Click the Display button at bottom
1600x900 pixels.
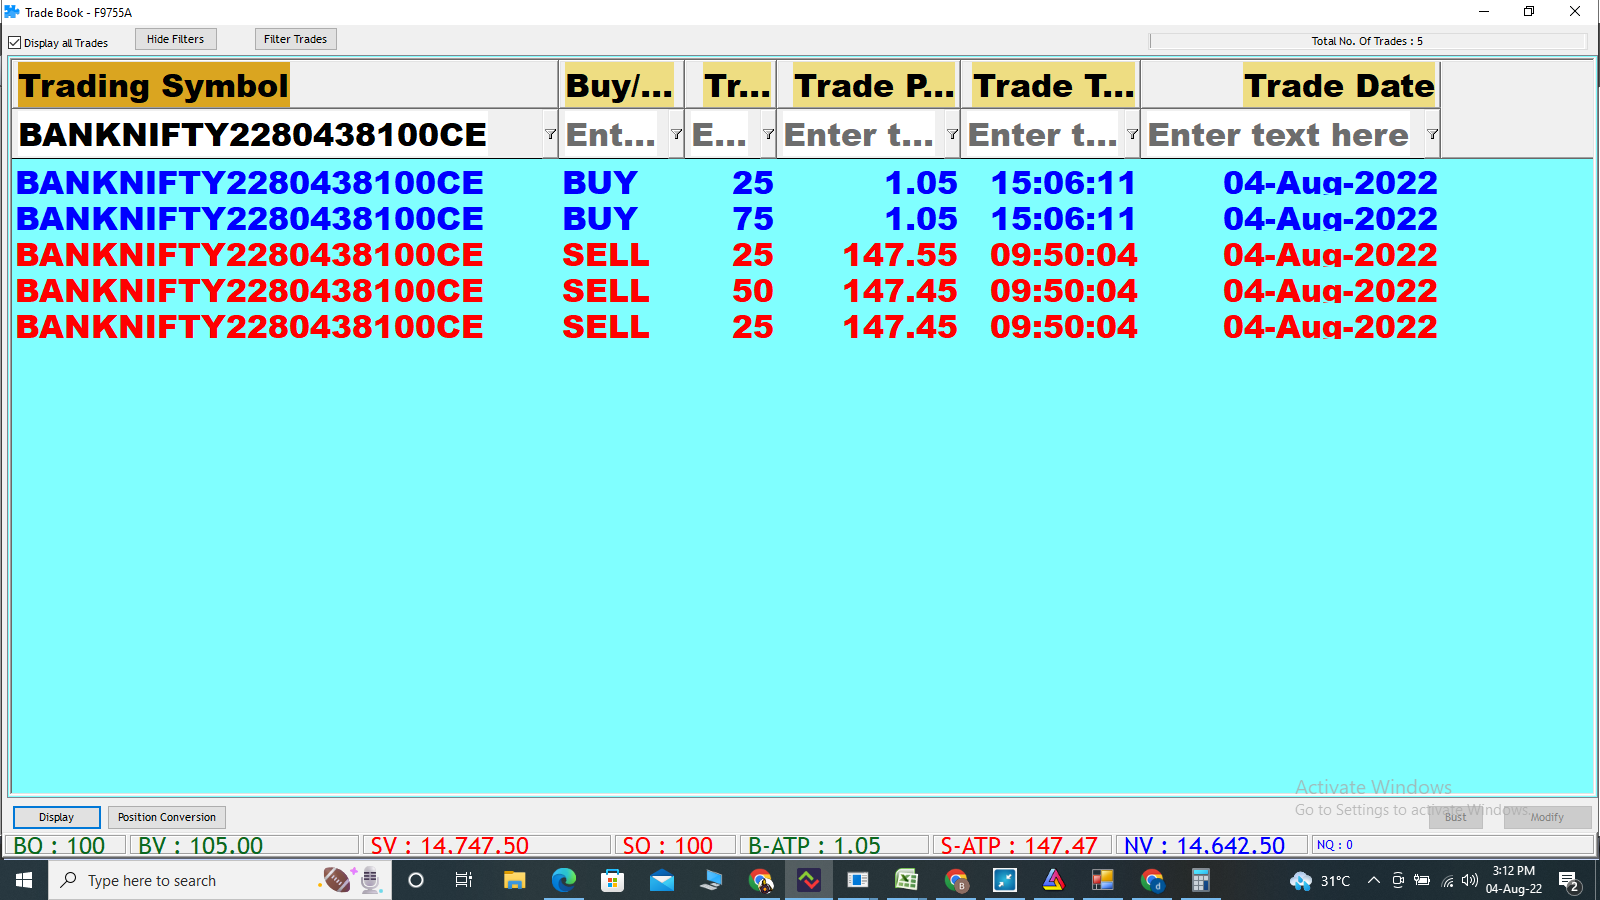coord(57,817)
